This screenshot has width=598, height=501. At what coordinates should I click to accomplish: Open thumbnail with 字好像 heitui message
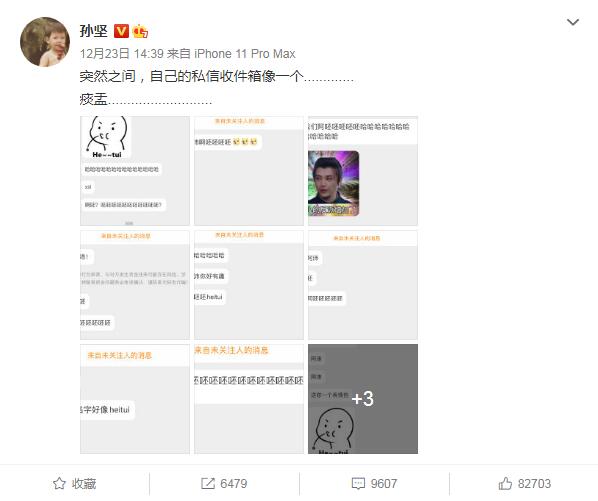coord(135,399)
